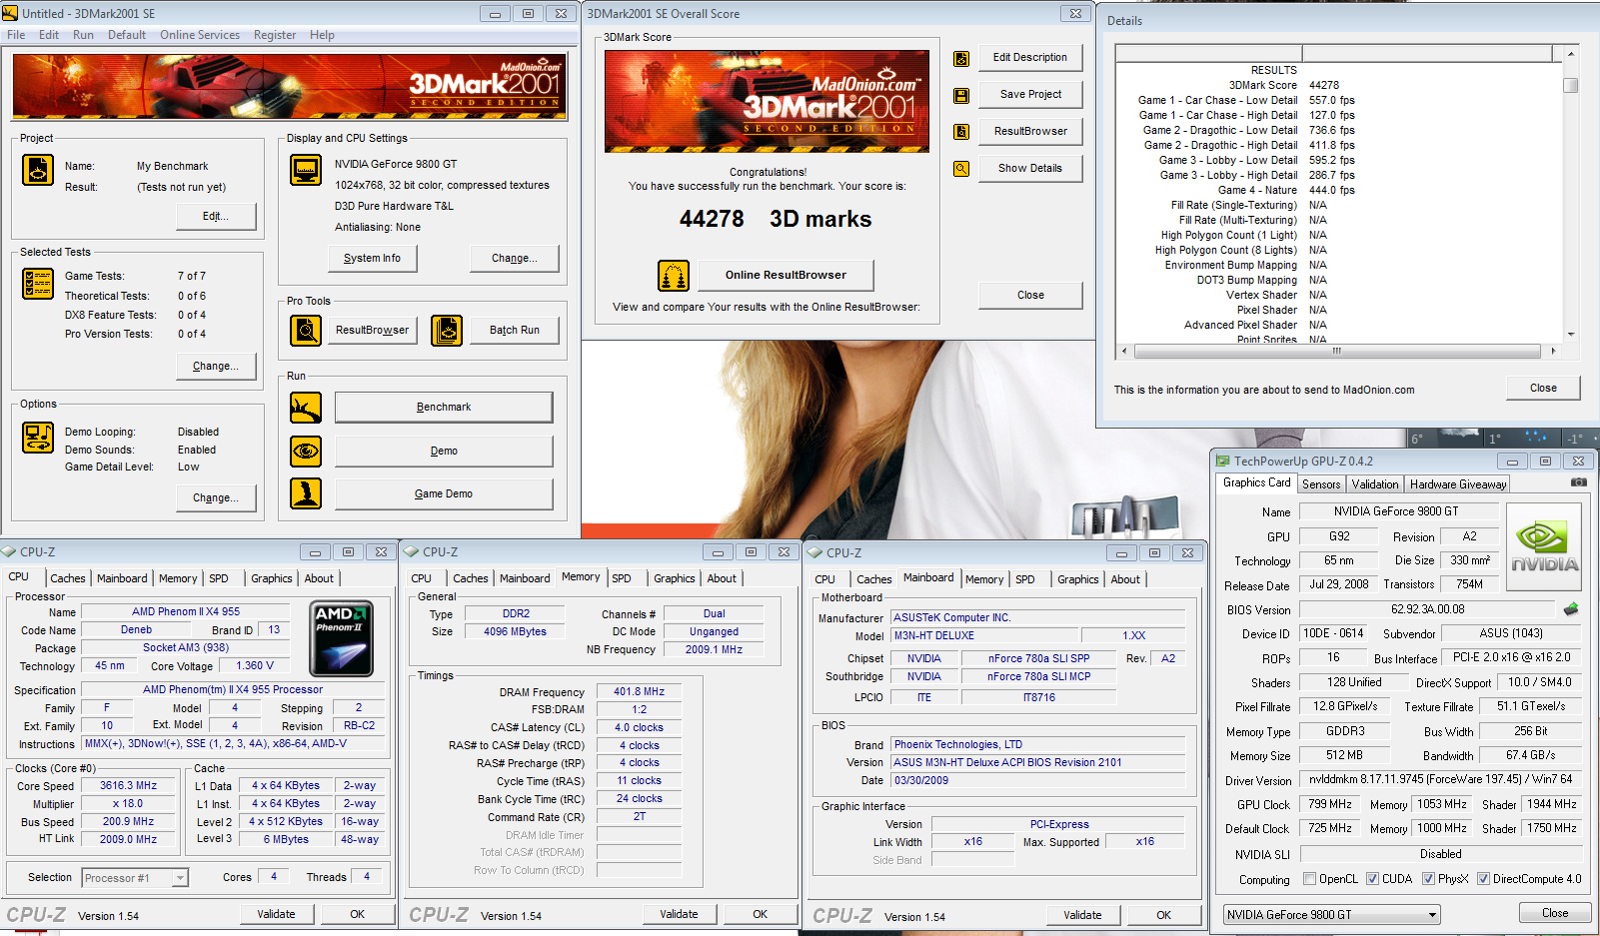Toggle the CUDA checkbox in GPU-Z
Screen dimensions: 1600x936
(x=1372, y=879)
